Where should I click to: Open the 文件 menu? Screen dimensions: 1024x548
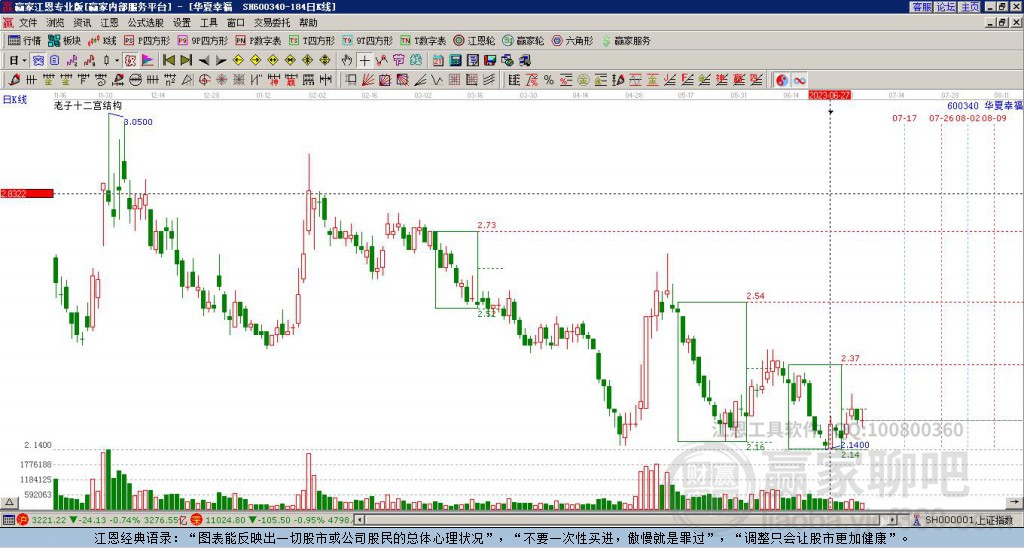tap(28, 23)
